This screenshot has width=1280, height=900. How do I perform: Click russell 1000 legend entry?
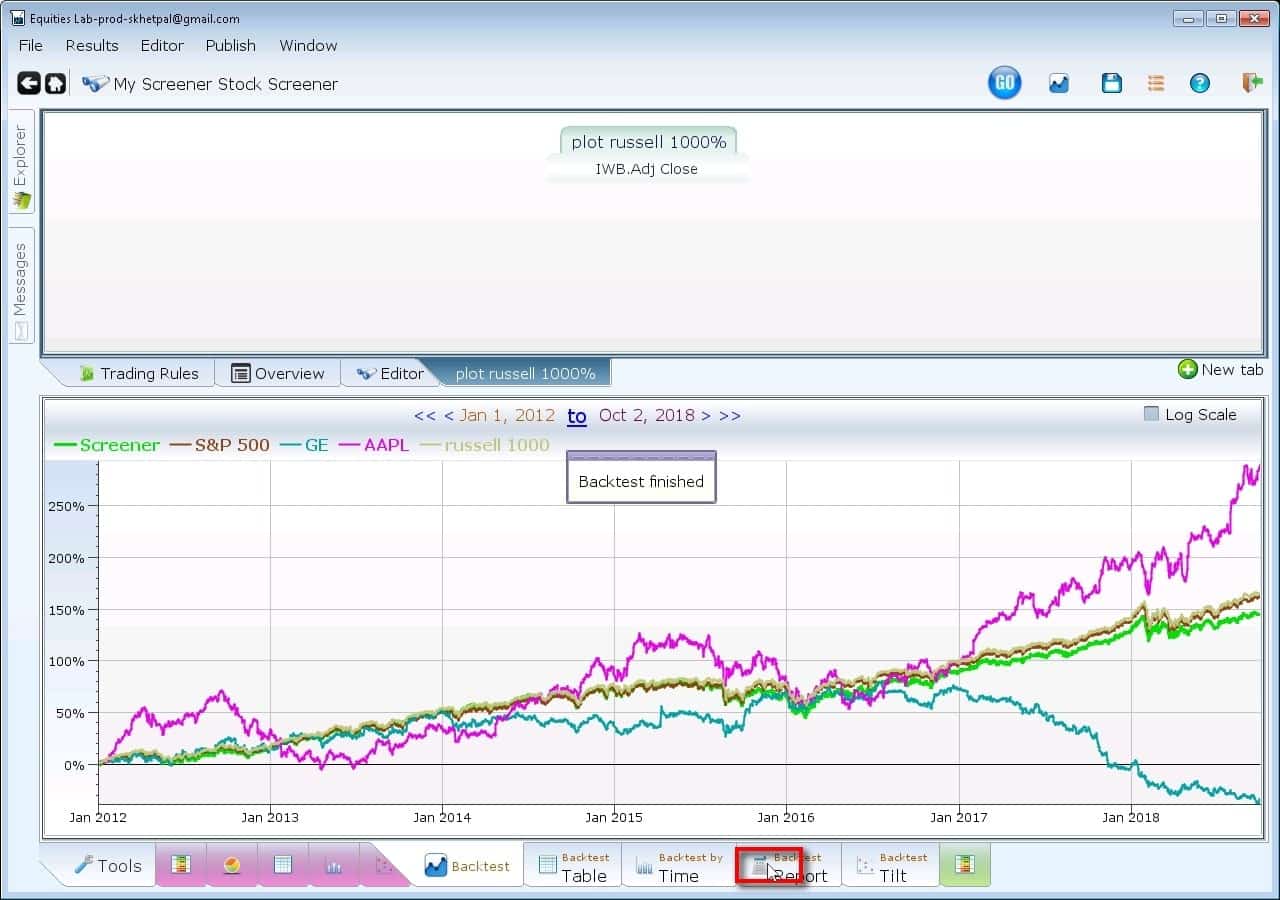(484, 445)
